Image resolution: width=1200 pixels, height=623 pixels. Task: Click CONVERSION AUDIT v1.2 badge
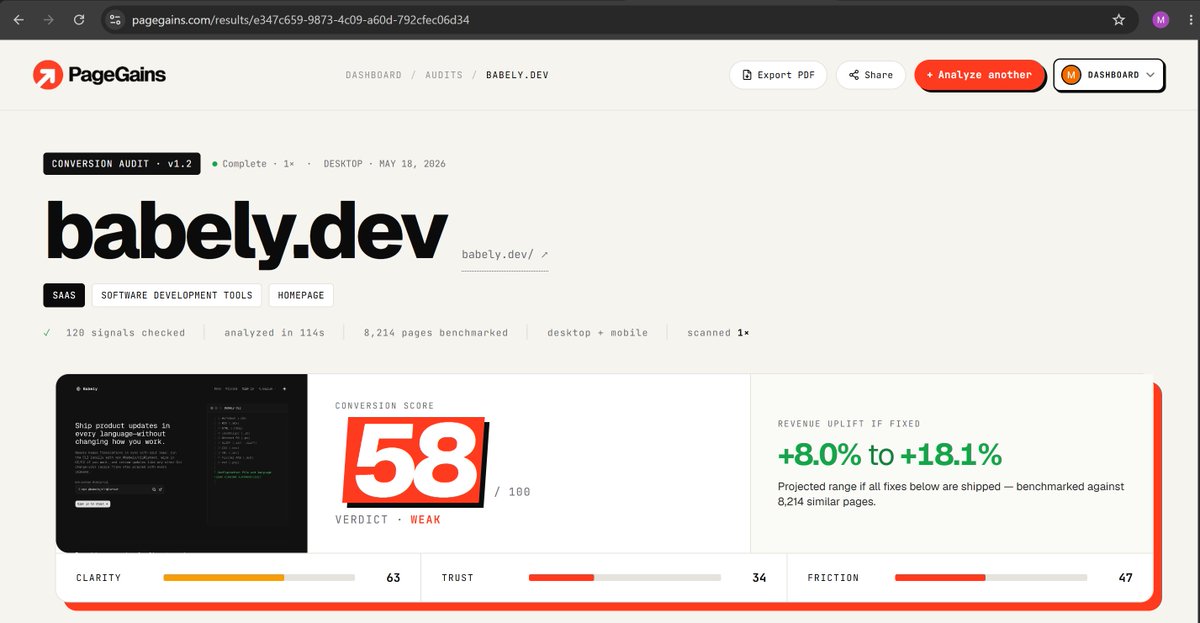click(x=122, y=163)
